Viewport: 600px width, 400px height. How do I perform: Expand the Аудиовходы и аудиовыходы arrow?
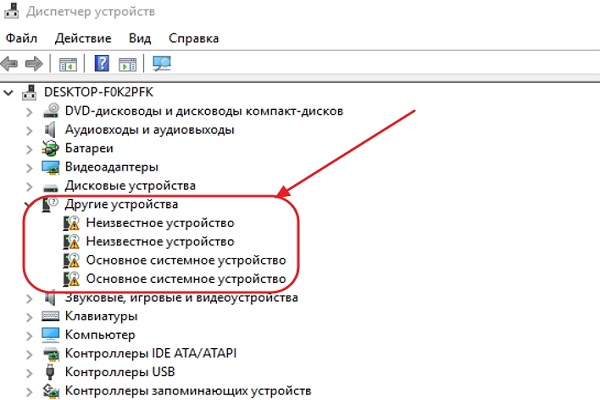(29, 131)
